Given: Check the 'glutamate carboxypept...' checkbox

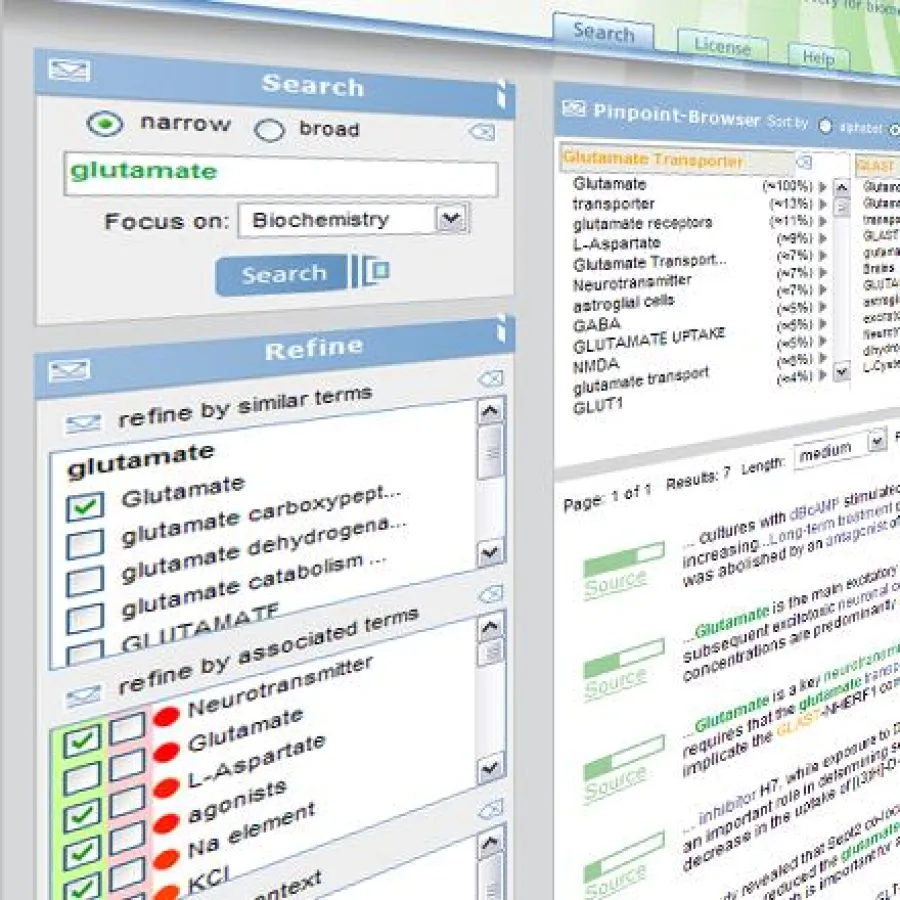Looking at the screenshot, I should click(x=85, y=544).
